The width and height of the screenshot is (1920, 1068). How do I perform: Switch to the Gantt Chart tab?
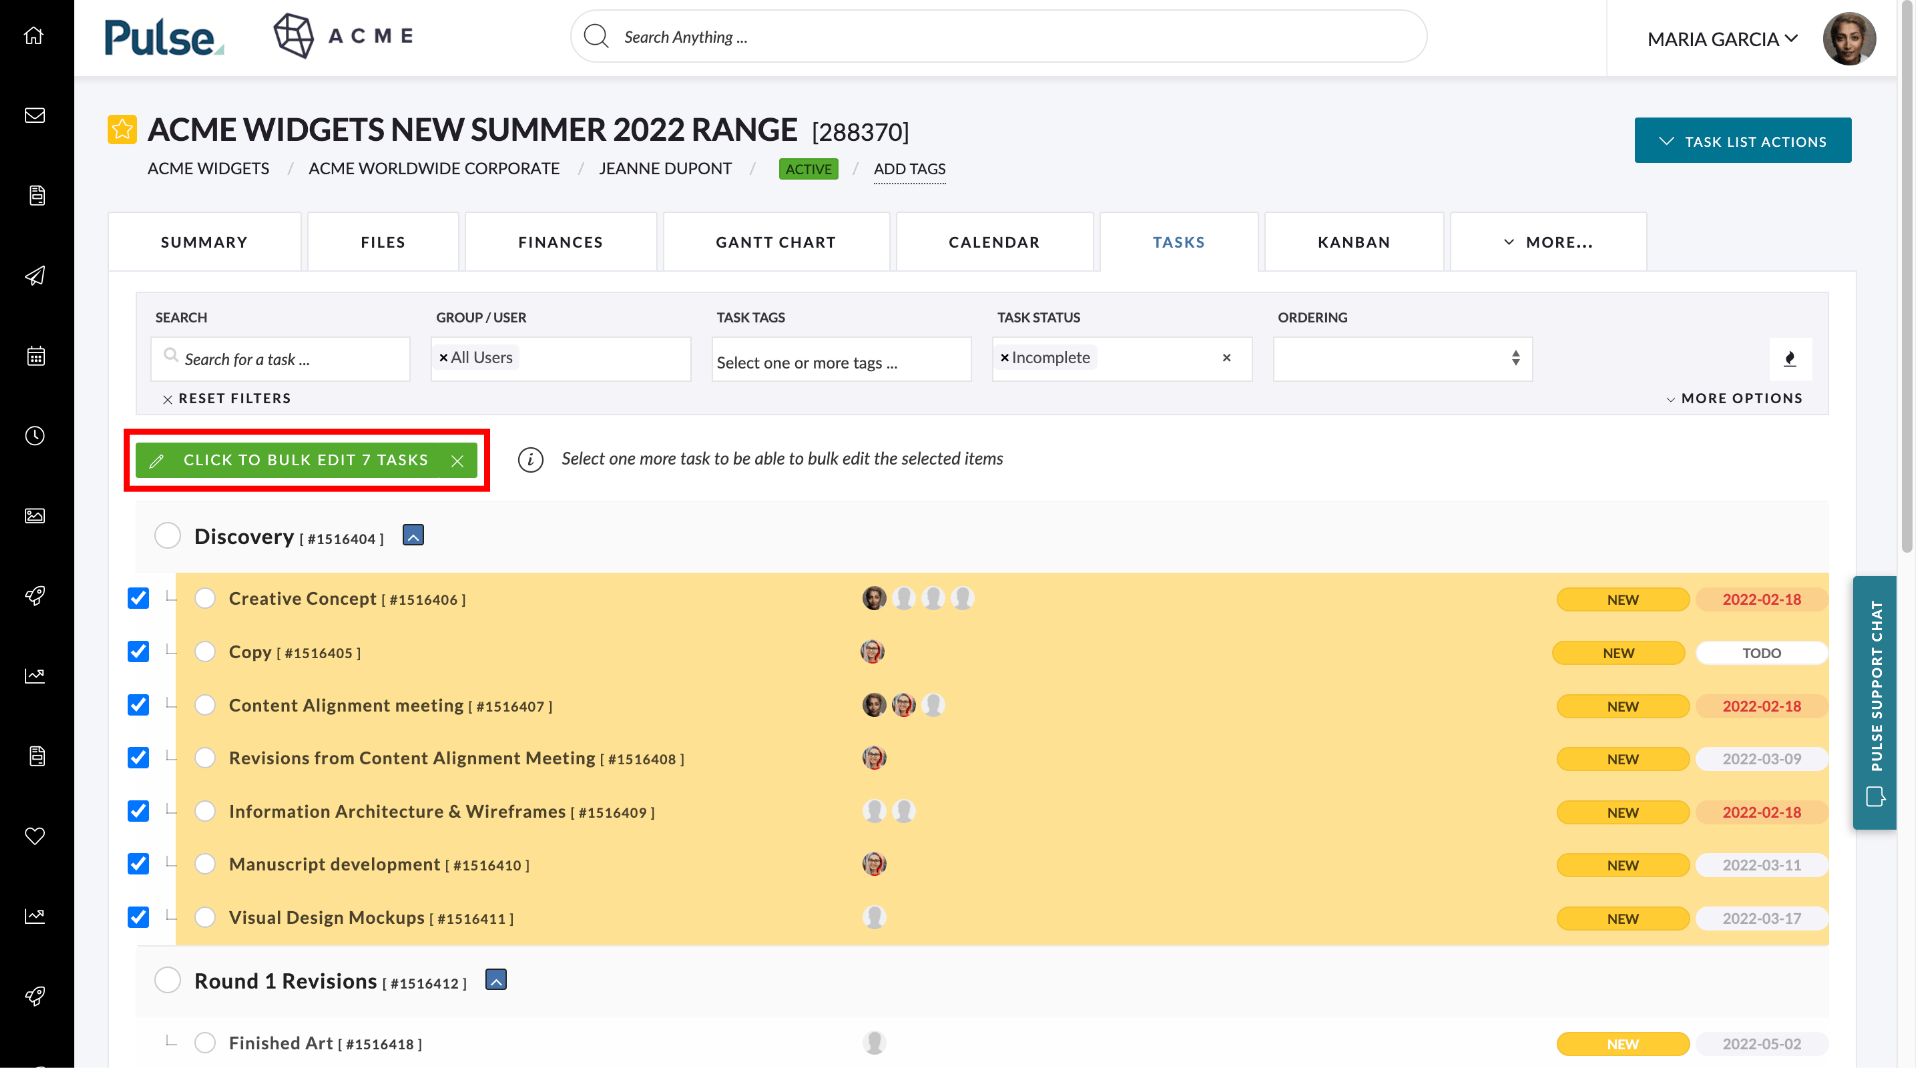pos(776,242)
